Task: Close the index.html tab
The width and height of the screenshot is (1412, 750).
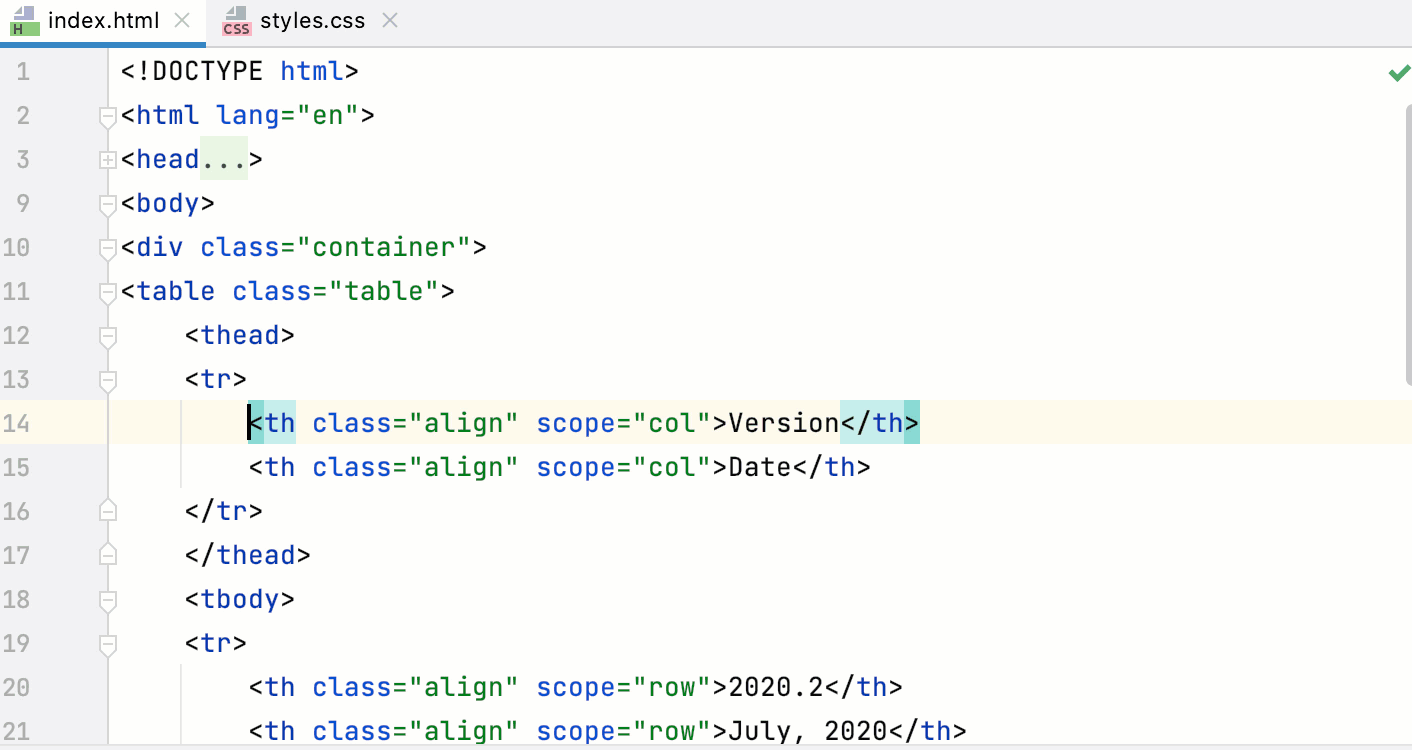Action: pyautogui.click(x=183, y=18)
